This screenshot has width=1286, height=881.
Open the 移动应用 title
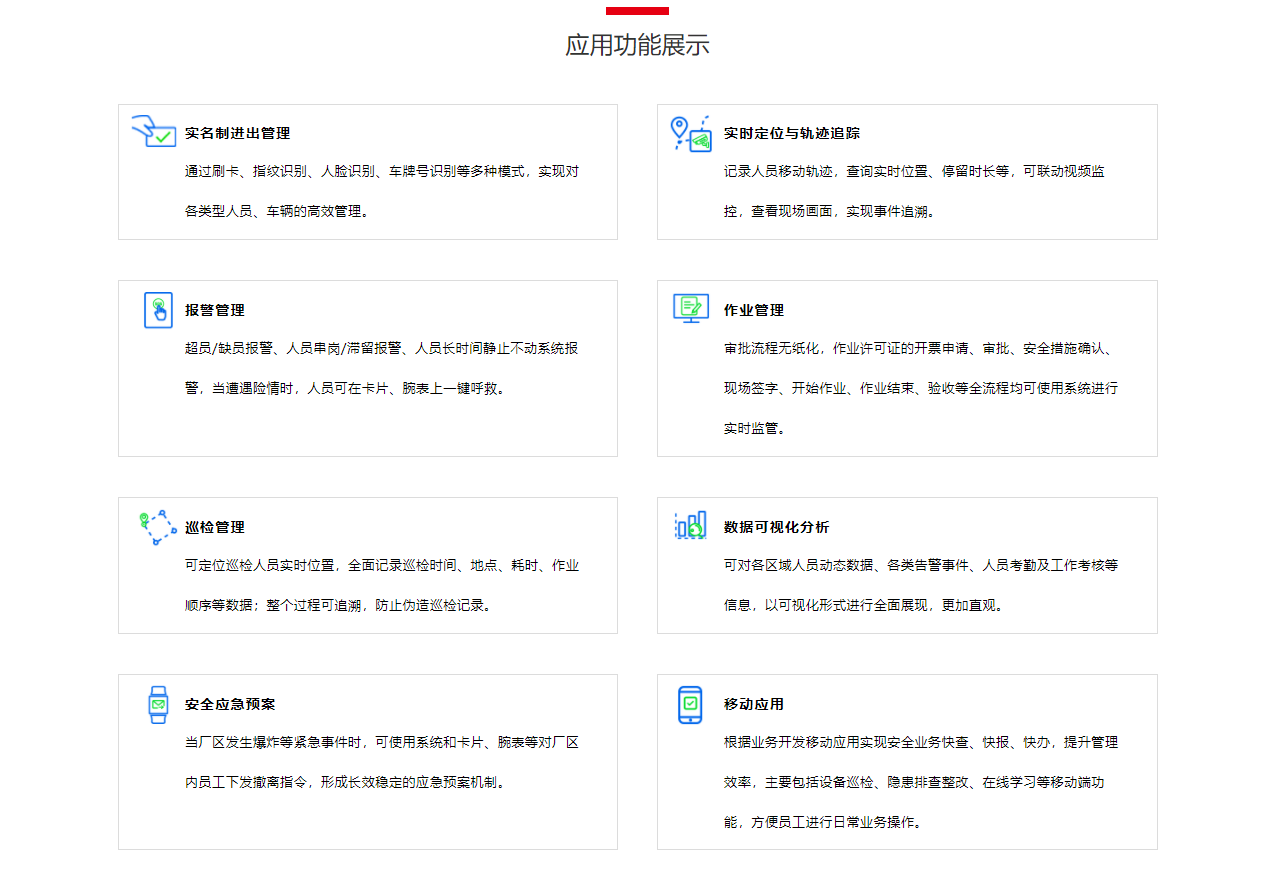coord(753,704)
